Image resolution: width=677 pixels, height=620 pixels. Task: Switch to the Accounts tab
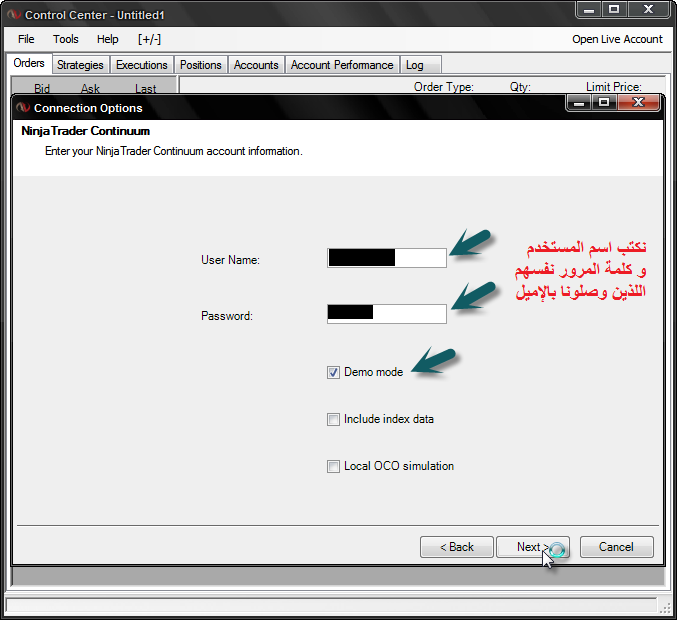pyautogui.click(x=256, y=65)
